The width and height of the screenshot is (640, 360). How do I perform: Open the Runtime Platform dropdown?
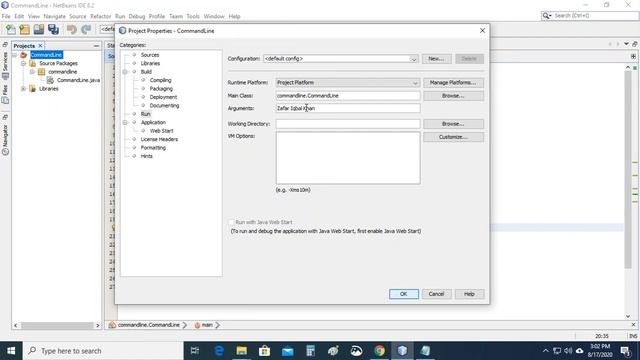pyautogui.click(x=415, y=82)
